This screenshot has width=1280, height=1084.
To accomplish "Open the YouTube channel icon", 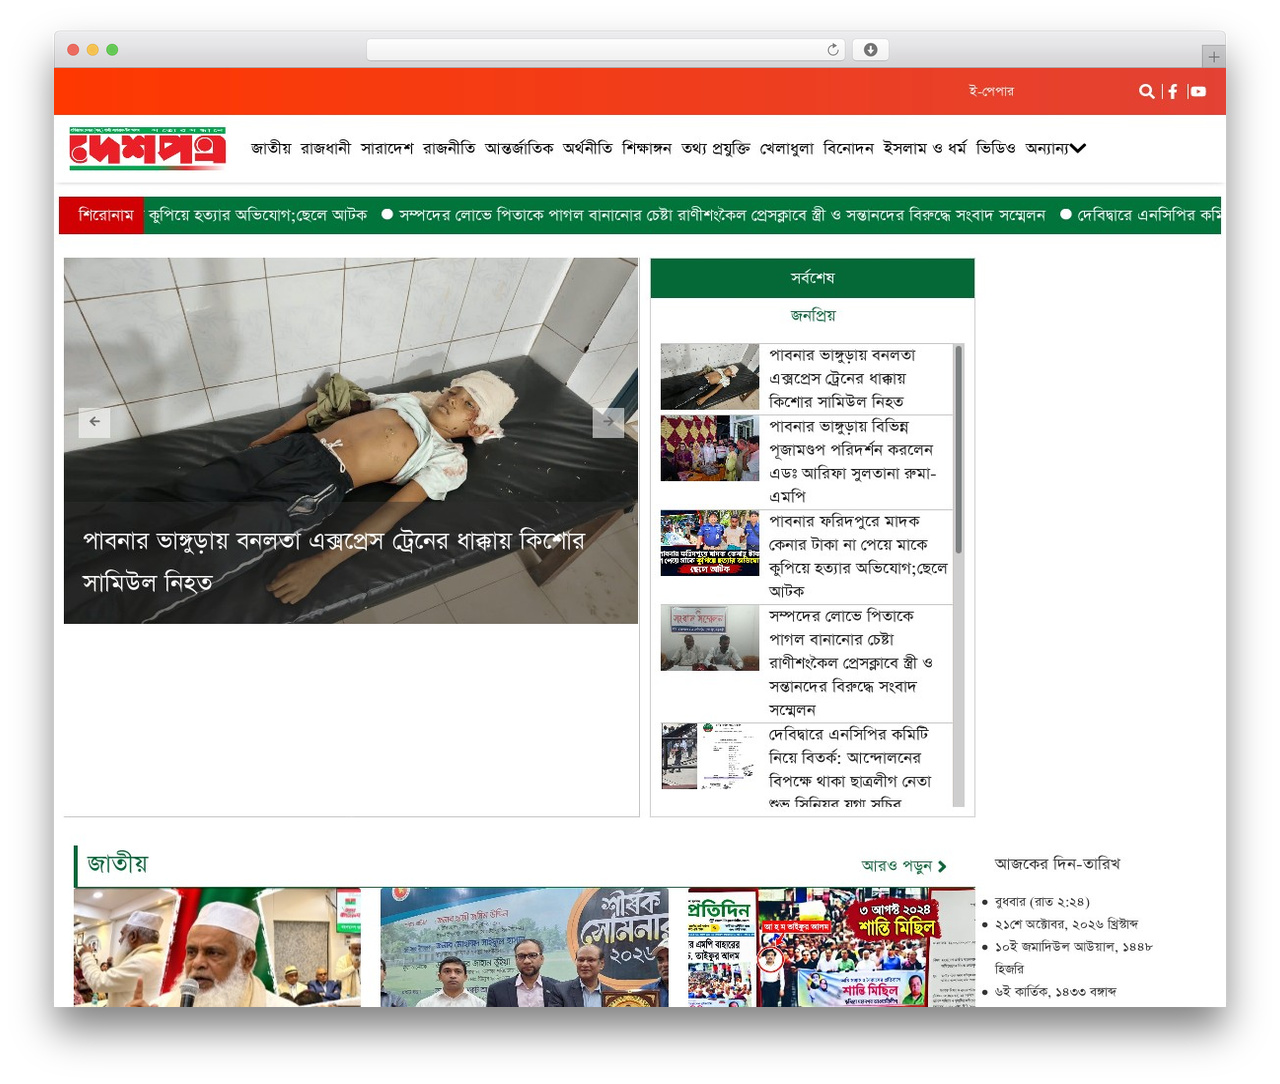I will click(1198, 91).
